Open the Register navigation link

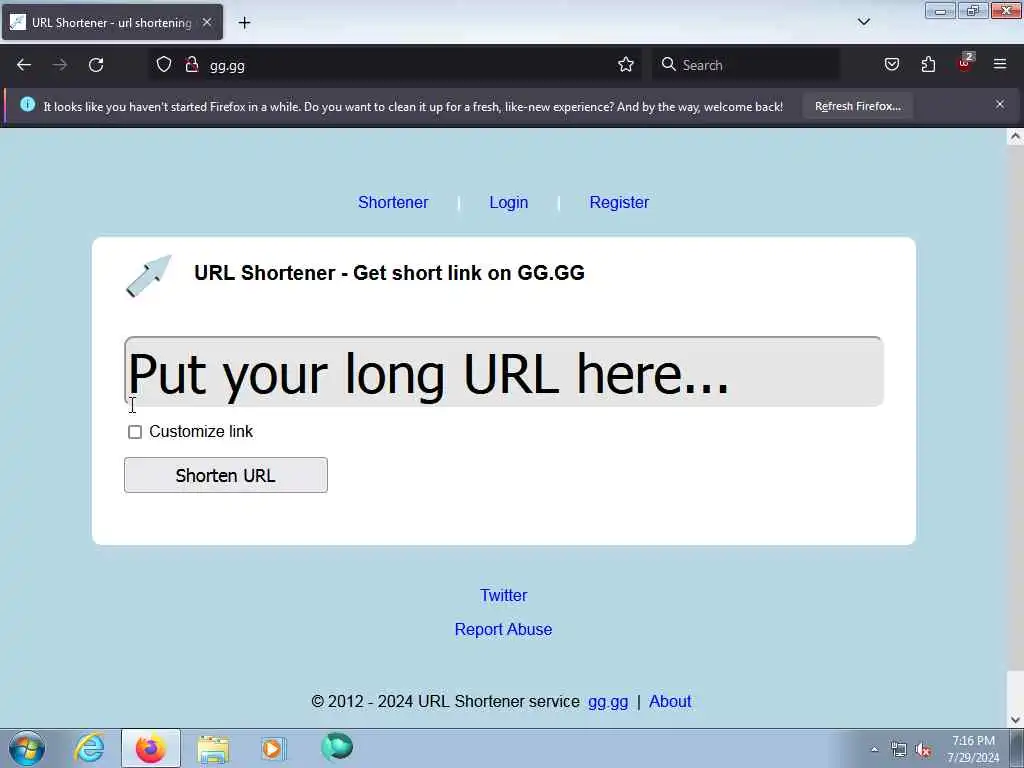click(619, 202)
